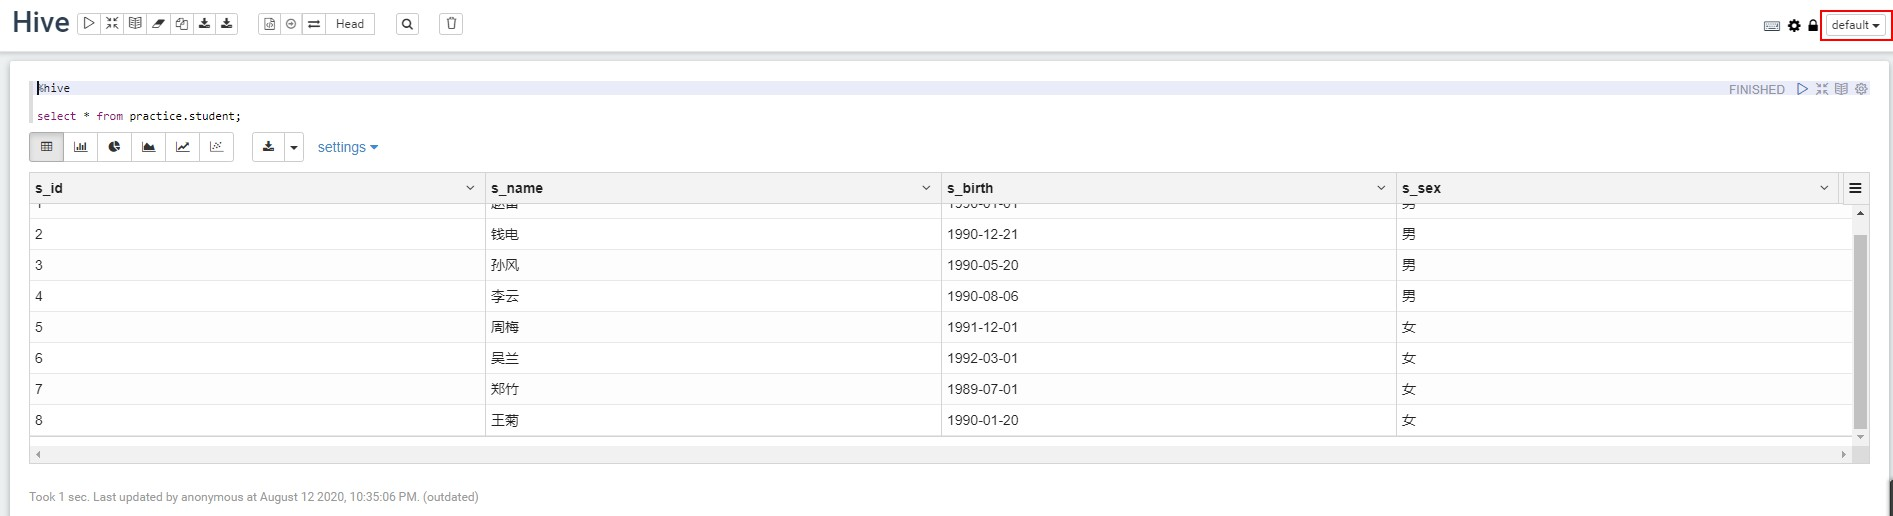Show results as a bar chart
The height and width of the screenshot is (516, 1893).
coord(80,147)
